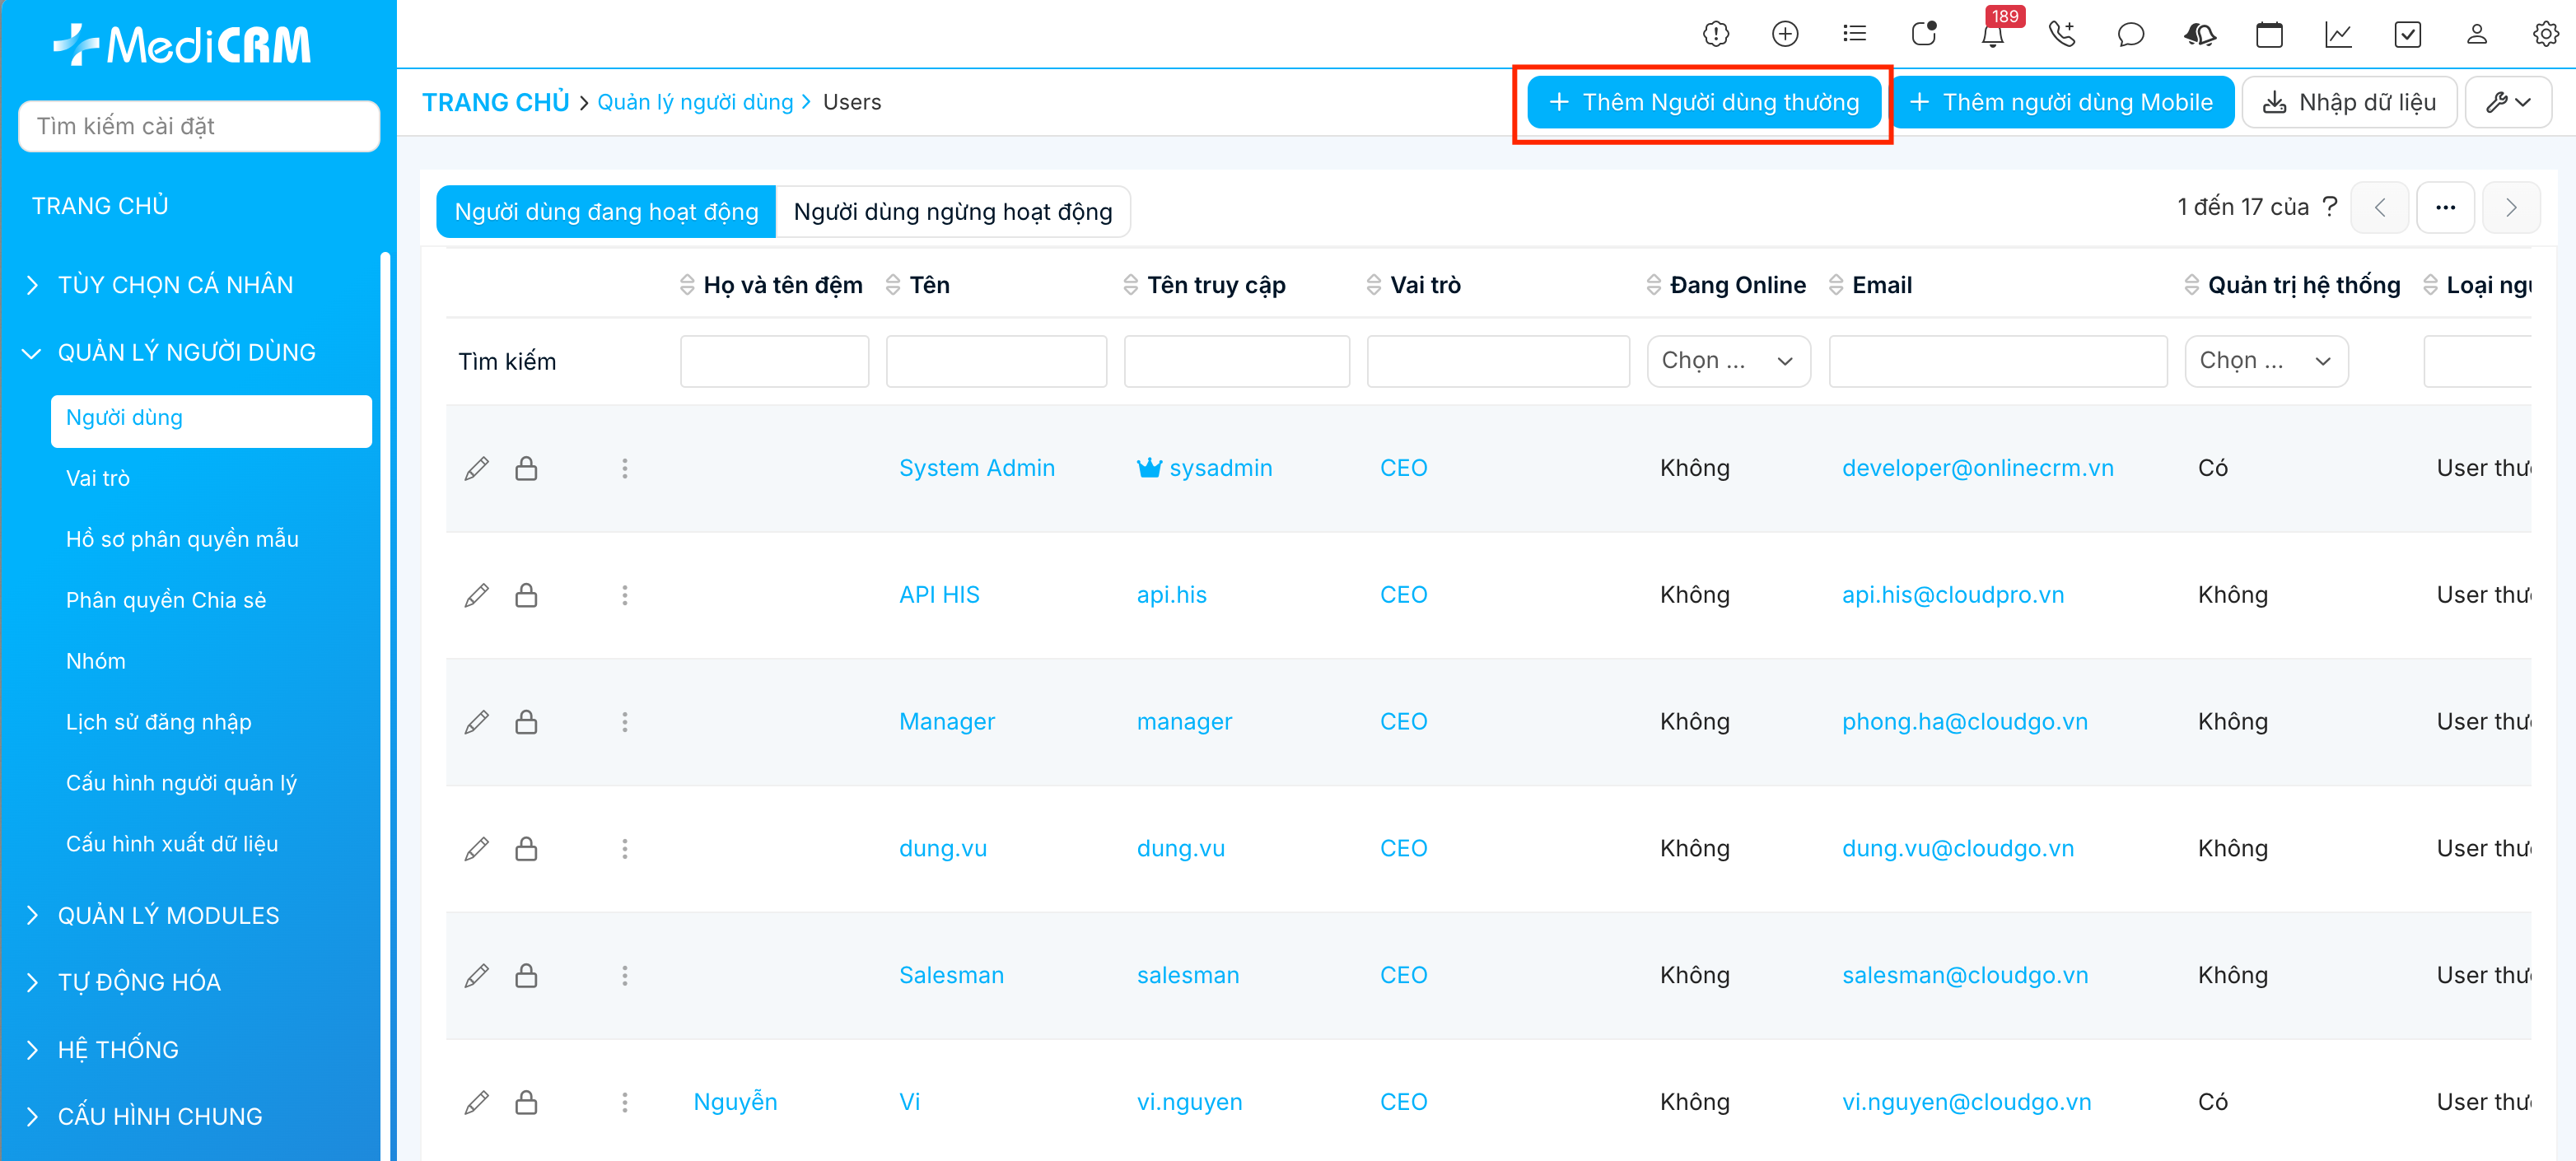This screenshot has height=1161, width=2576.
Task: Open the chat bubble icon
Action: [2130, 35]
